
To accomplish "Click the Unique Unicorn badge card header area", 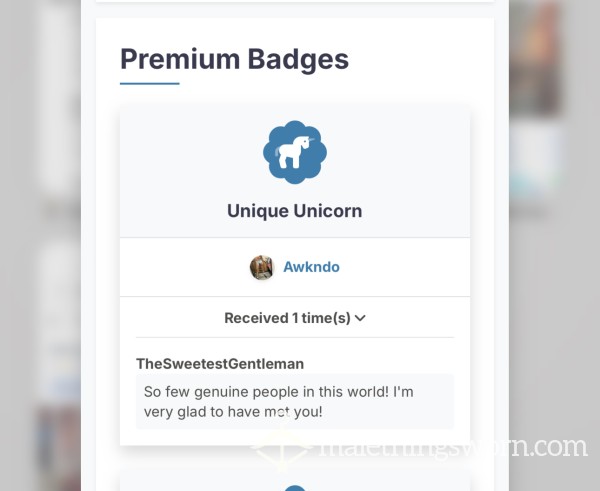I will (x=295, y=171).
